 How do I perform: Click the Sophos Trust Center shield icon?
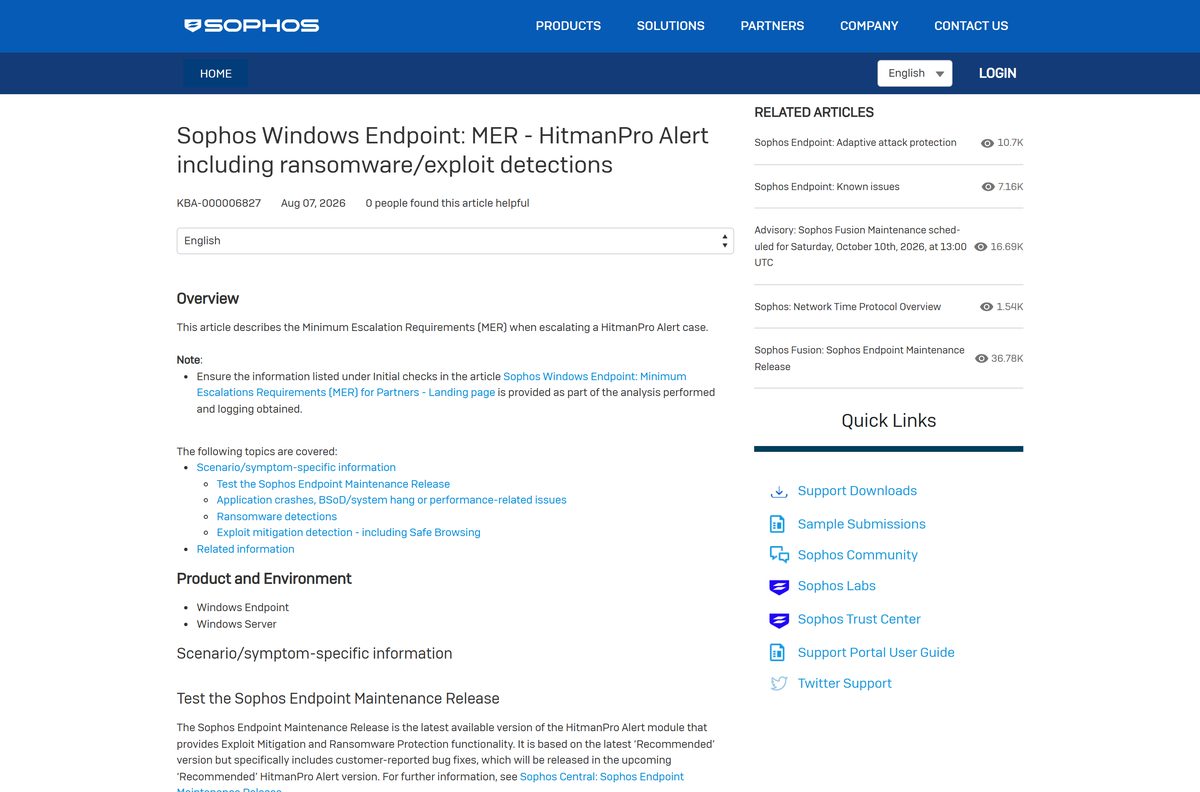point(779,620)
